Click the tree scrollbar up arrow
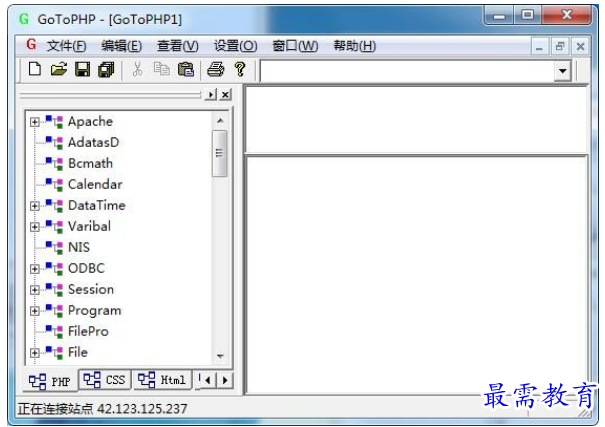The height and width of the screenshot is (427, 605). (220, 121)
